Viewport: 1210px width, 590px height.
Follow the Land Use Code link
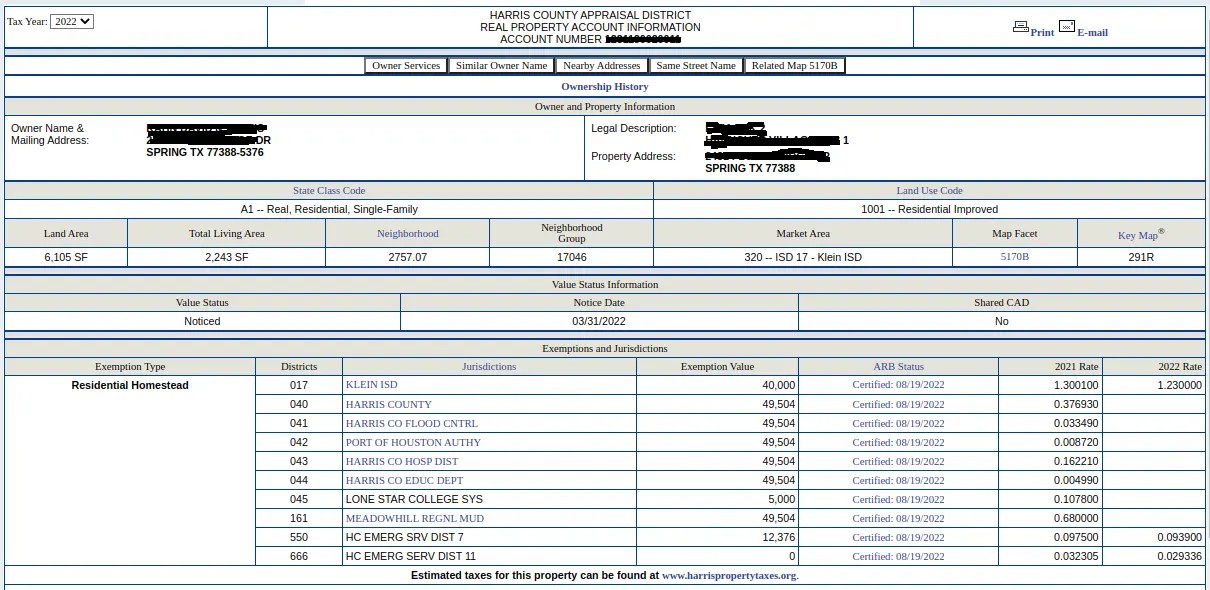(930, 190)
